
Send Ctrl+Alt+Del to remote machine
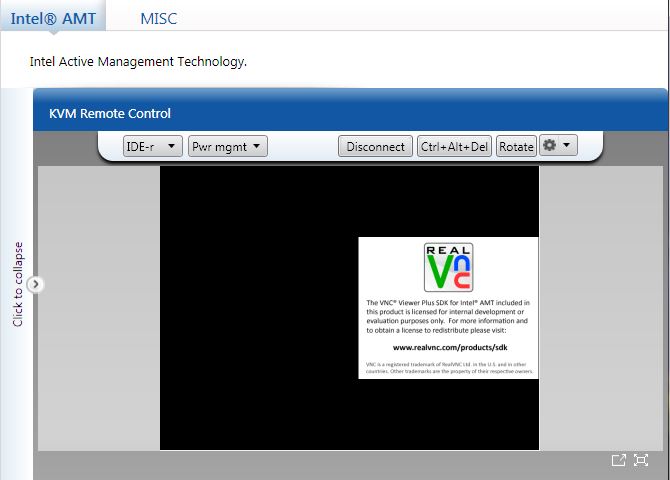pyautogui.click(x=454, y=146)
